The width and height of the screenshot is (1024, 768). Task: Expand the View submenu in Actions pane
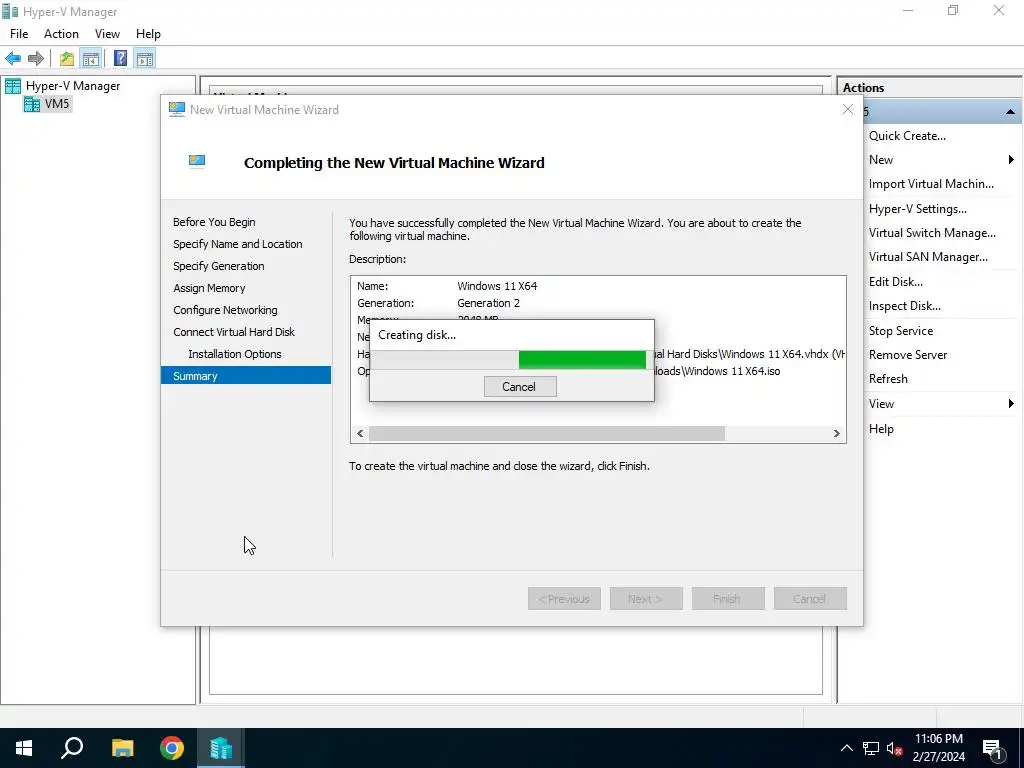pos(1010,404)
